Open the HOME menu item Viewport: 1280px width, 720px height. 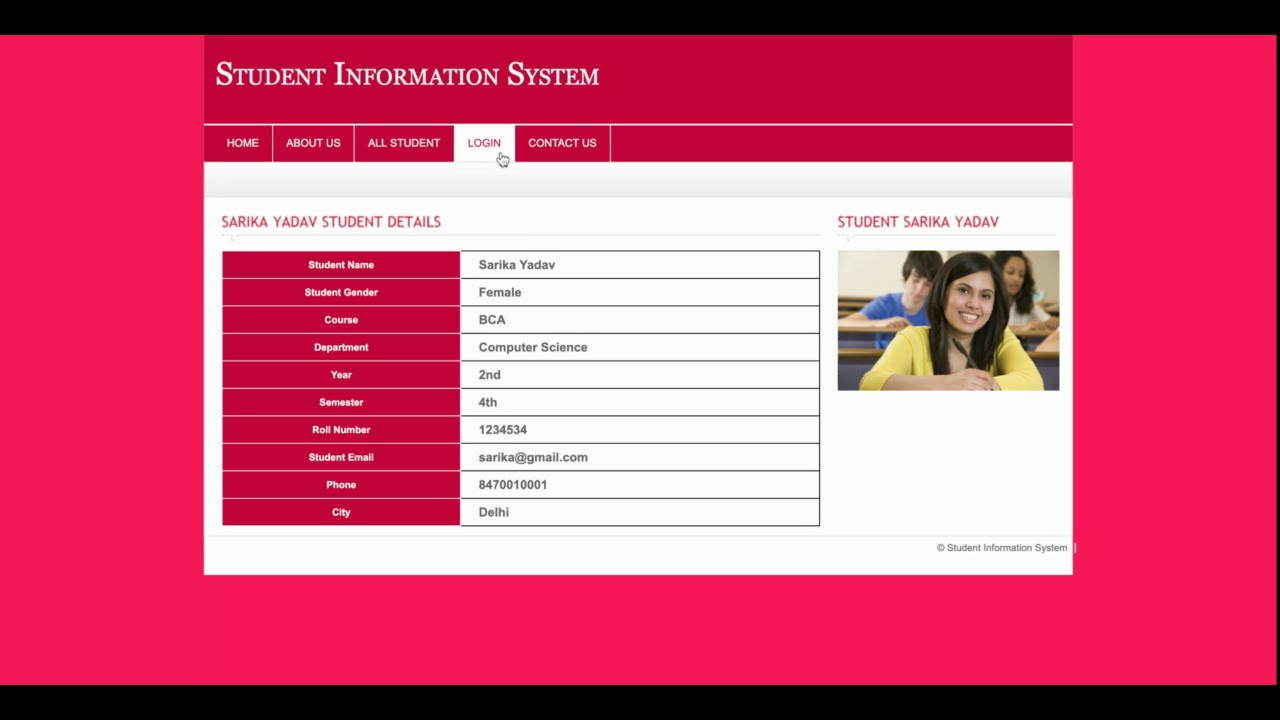coord(242,143)
